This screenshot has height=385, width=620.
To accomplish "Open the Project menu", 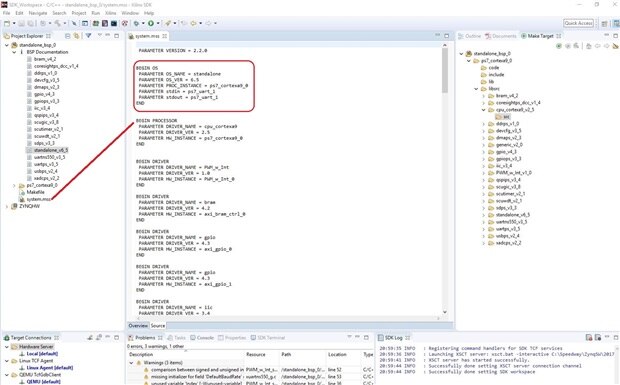I will point(79,13).
